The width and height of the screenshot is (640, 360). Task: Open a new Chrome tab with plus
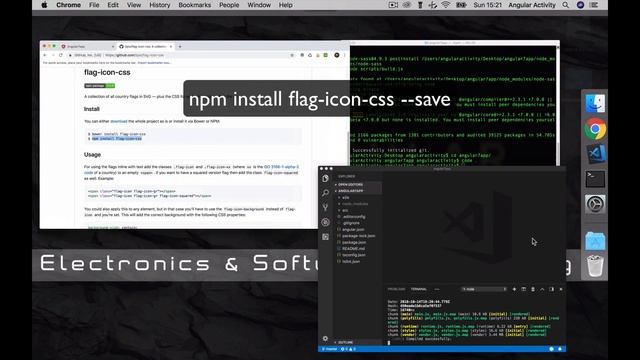pos(180,47)
